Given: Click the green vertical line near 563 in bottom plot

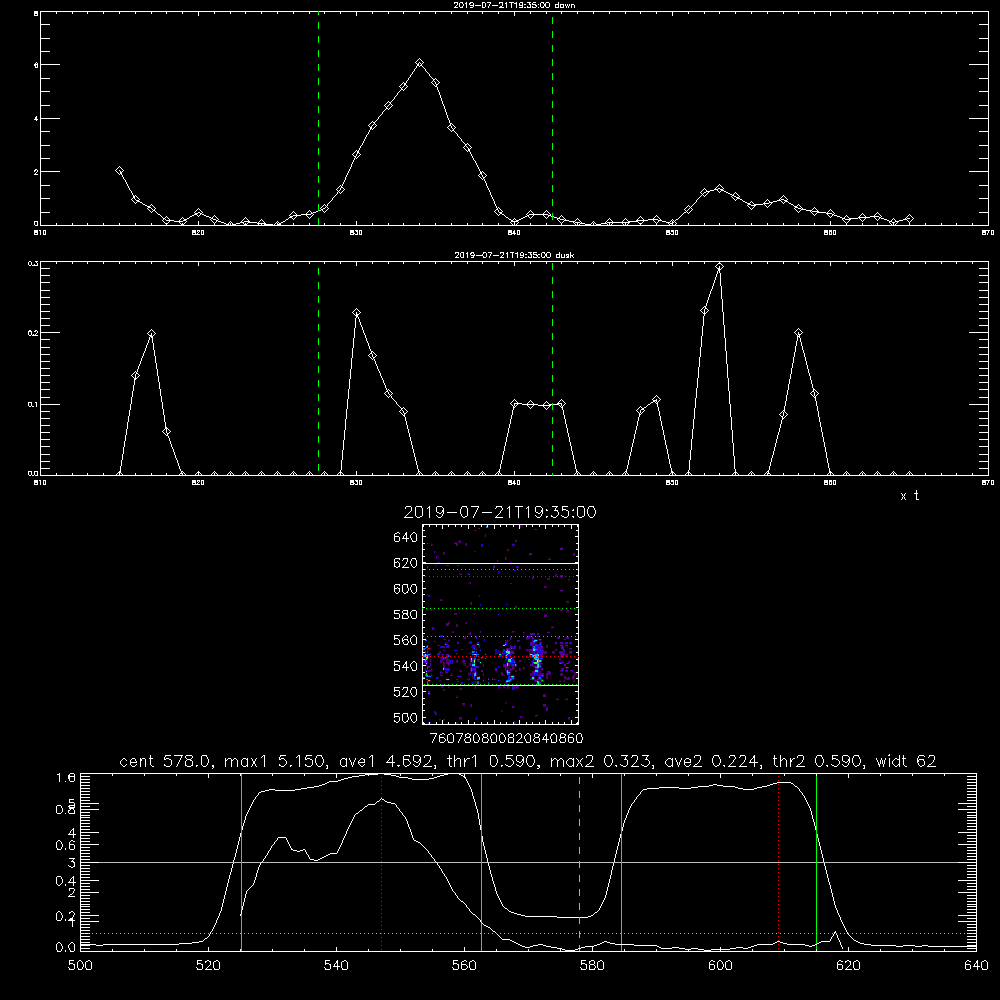Looking at the screenshot, I should coord(481,862).
